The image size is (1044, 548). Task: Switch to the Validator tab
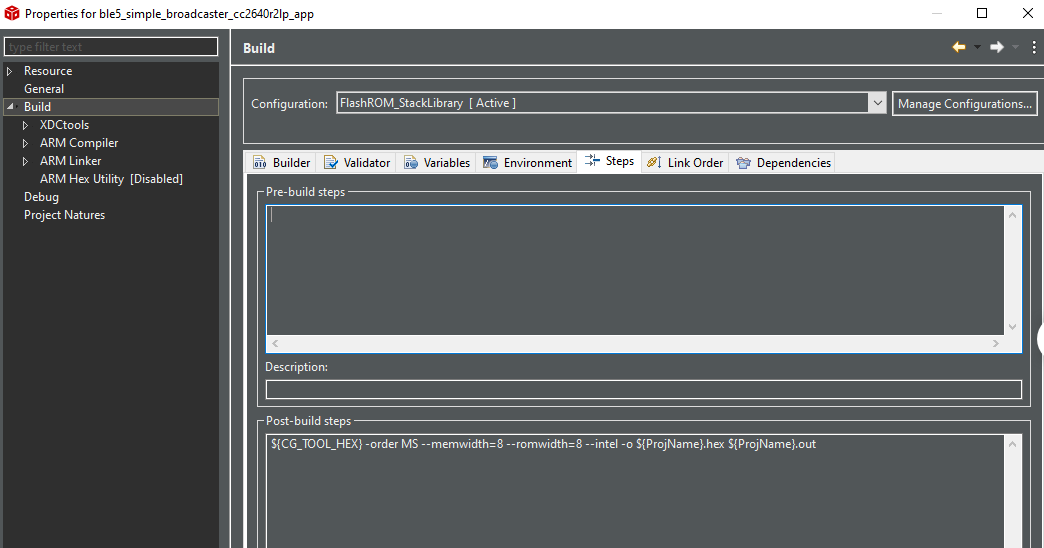click(x=357, y=162)
